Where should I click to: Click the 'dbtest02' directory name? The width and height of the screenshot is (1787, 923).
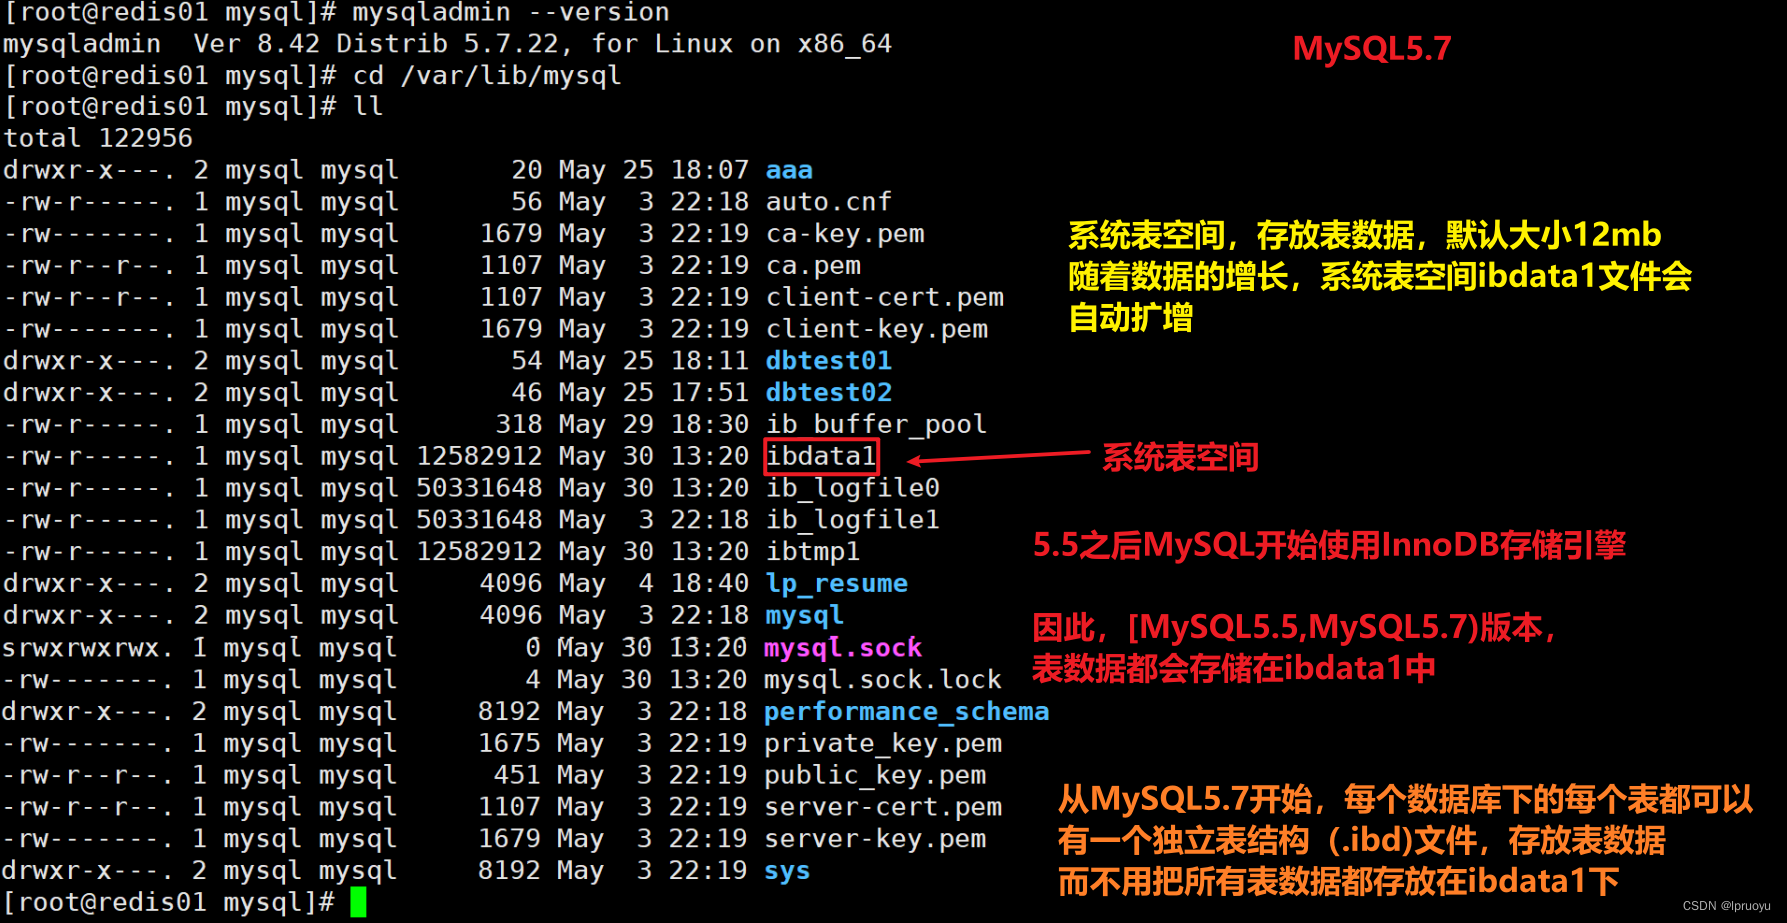tap(828, 393)
